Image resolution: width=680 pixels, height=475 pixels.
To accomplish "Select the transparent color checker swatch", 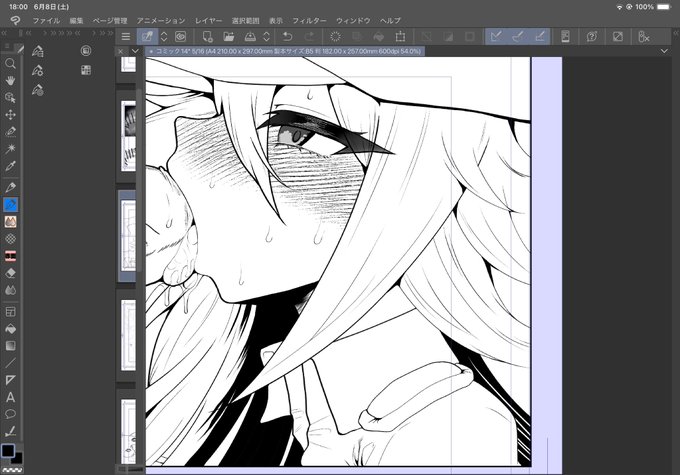I will [12, 470].
